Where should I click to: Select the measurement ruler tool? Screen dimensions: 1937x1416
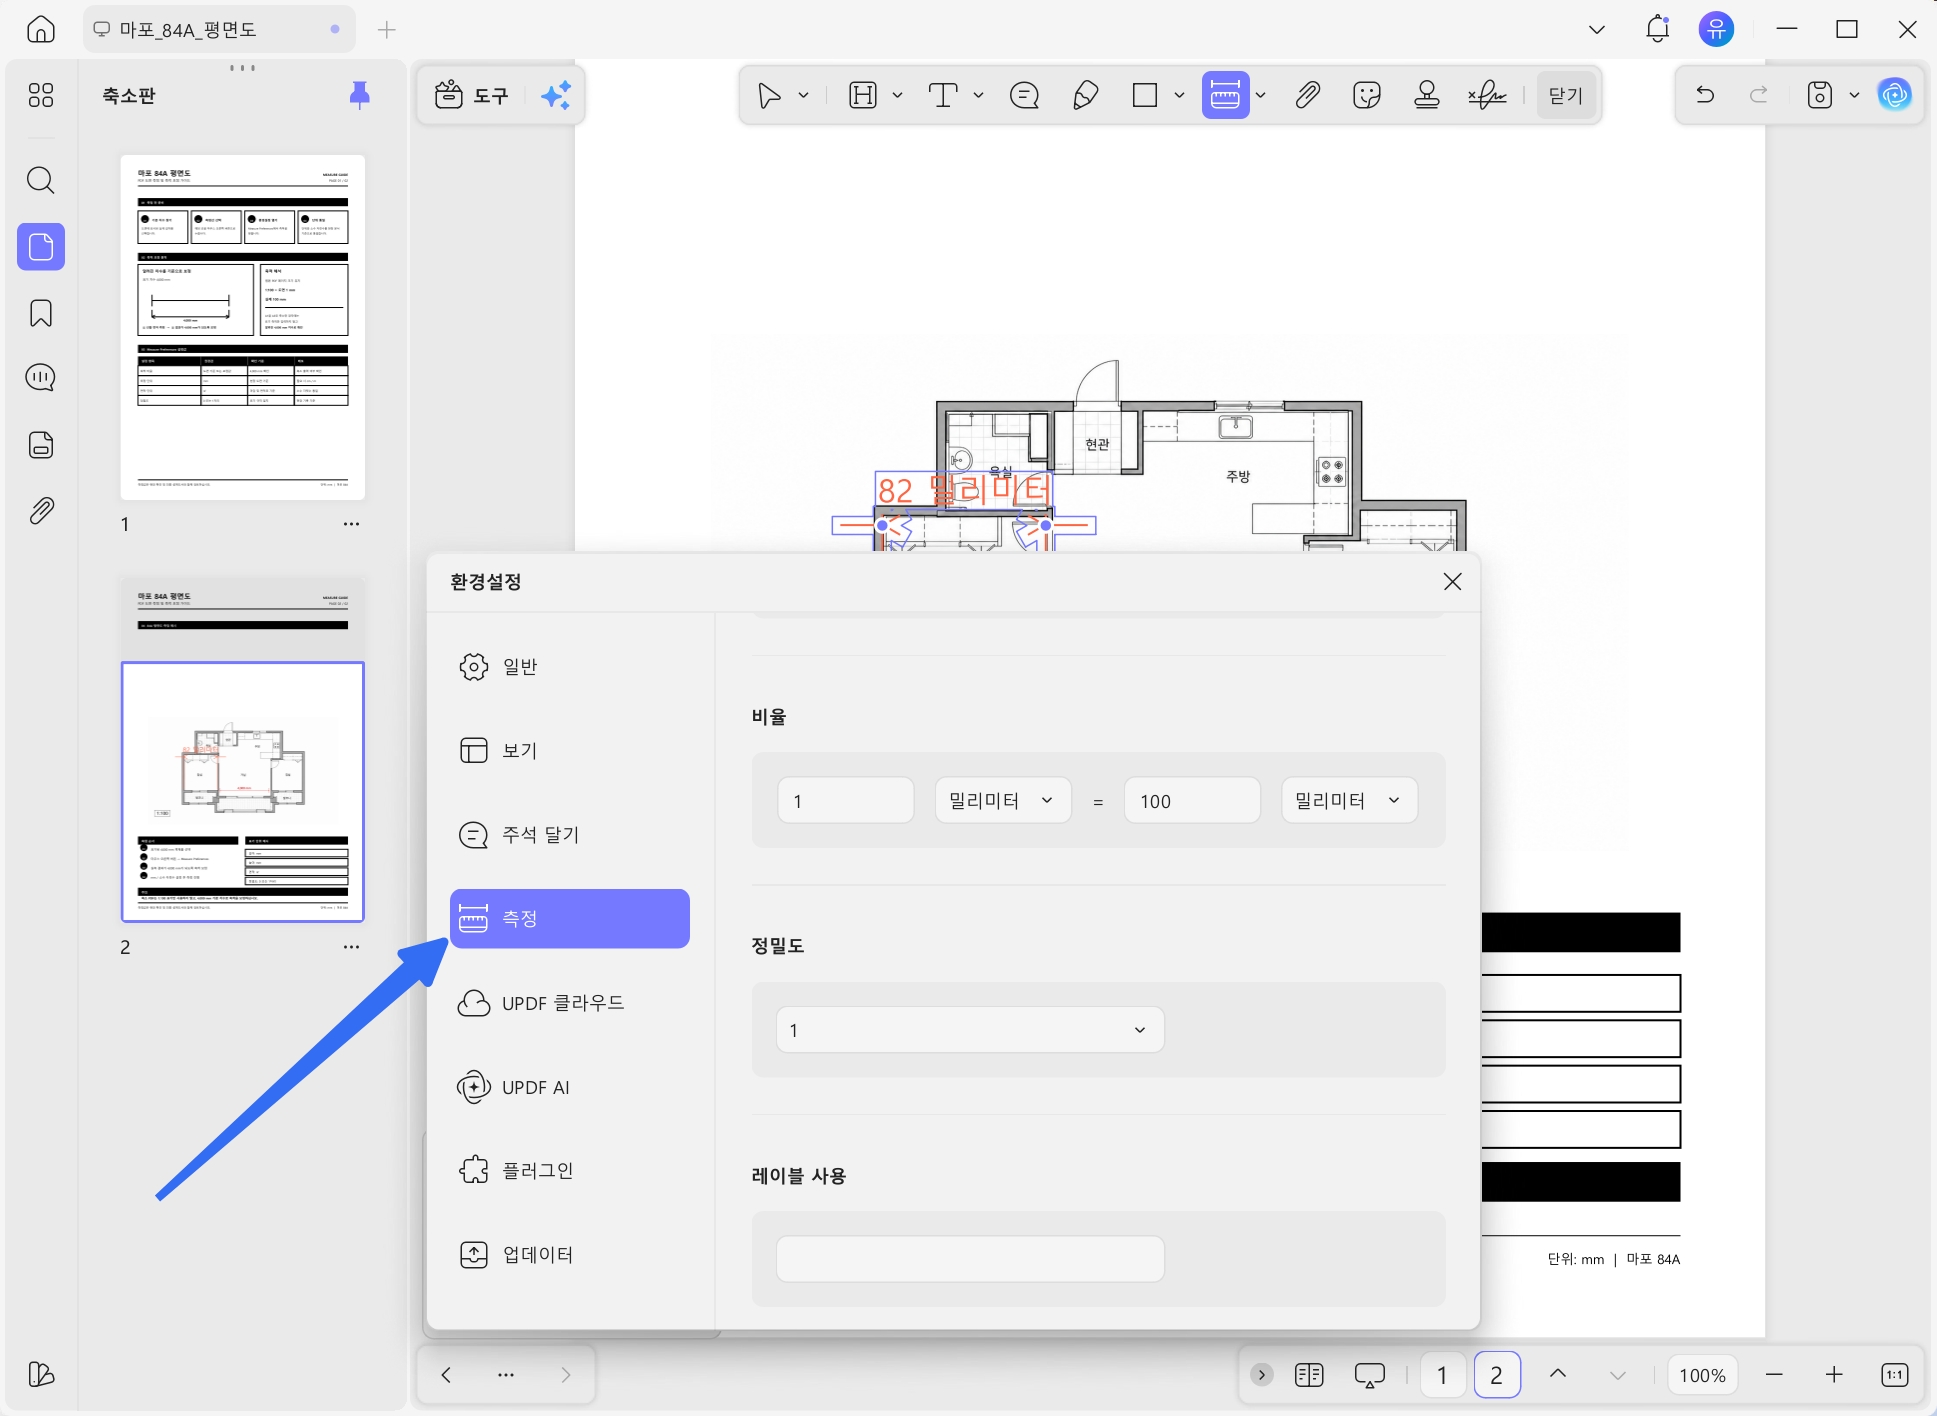pyautogui.click(x=1225, y=95)
